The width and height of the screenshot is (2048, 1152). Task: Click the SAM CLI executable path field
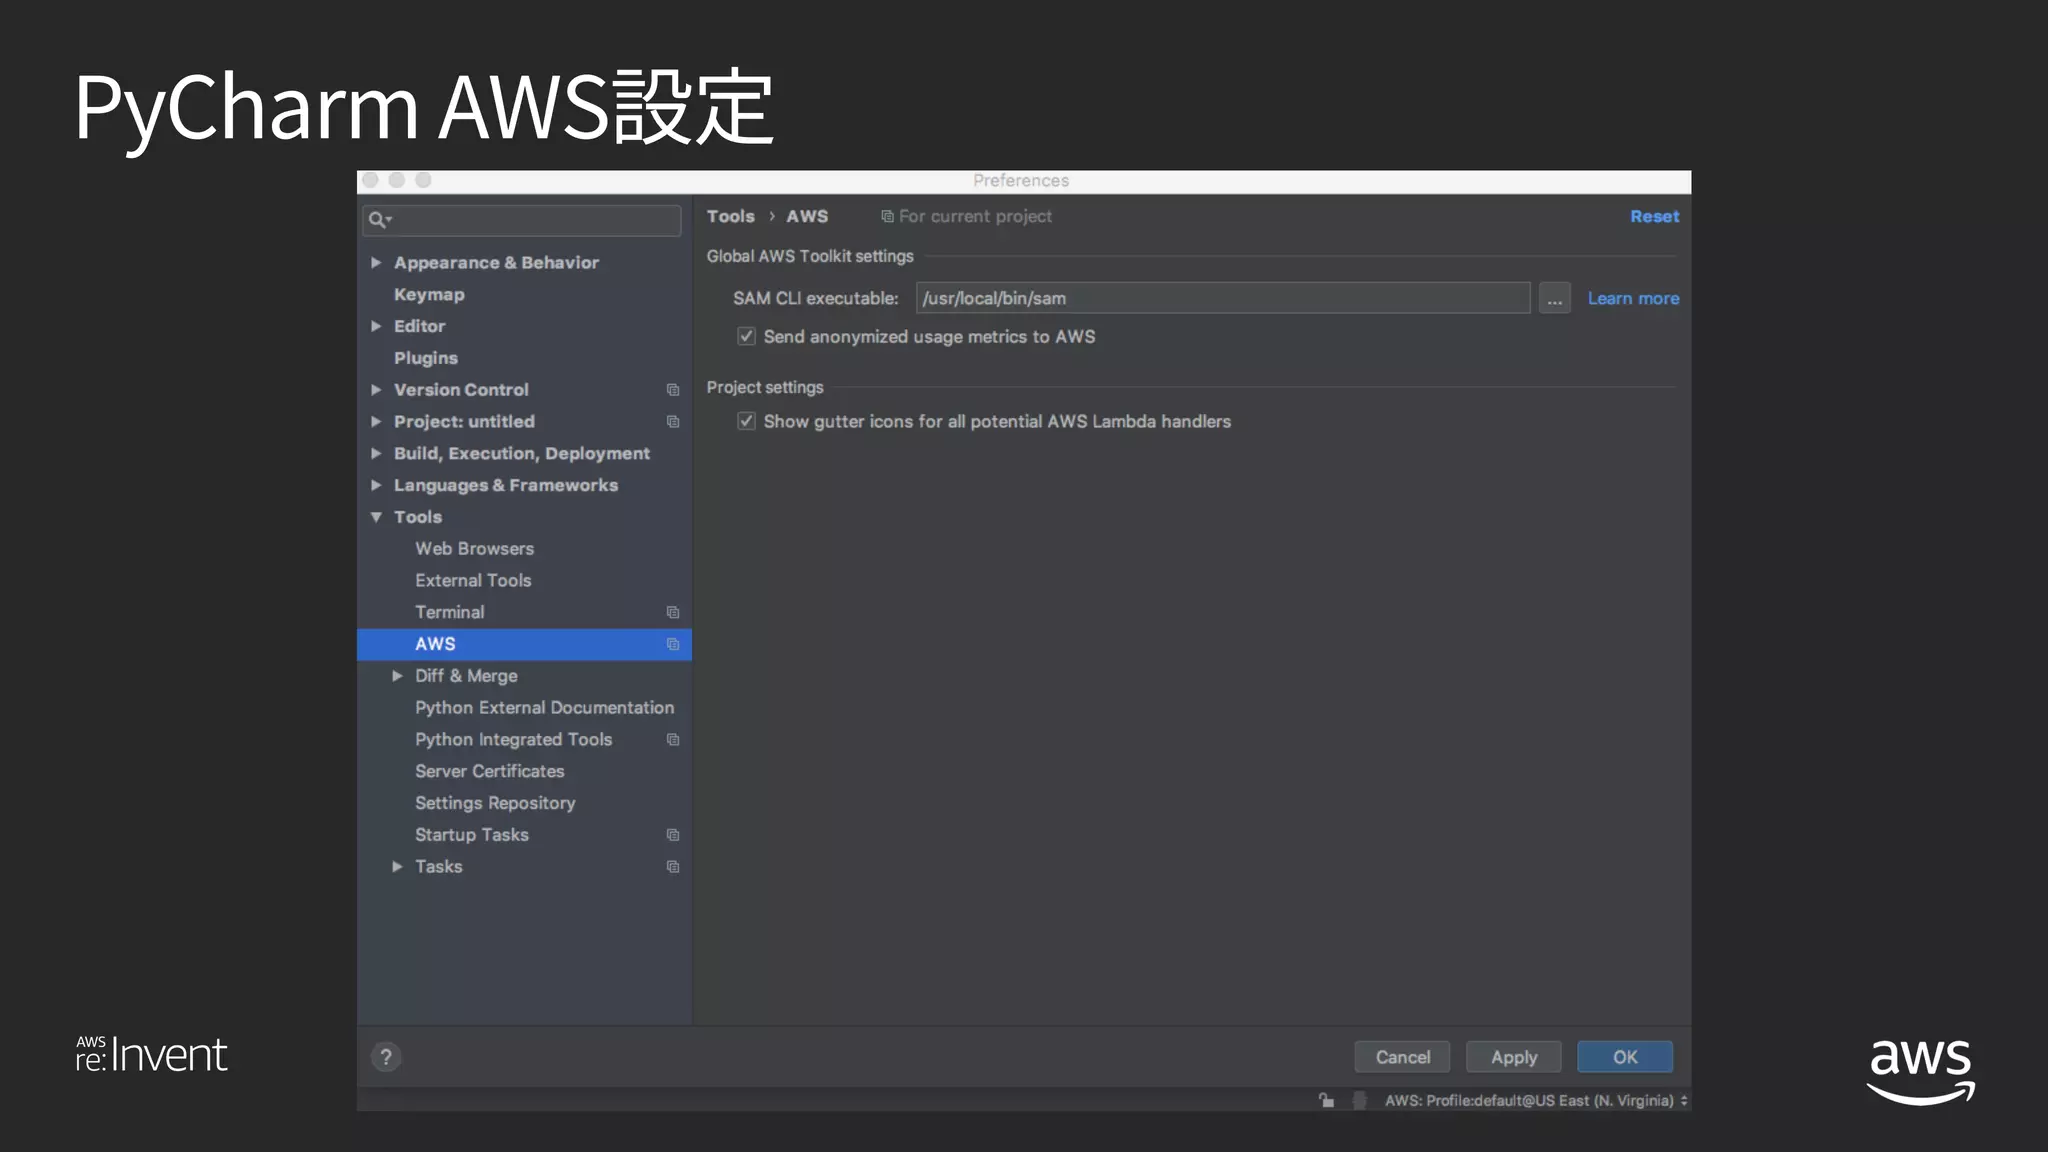[1222, 299]
